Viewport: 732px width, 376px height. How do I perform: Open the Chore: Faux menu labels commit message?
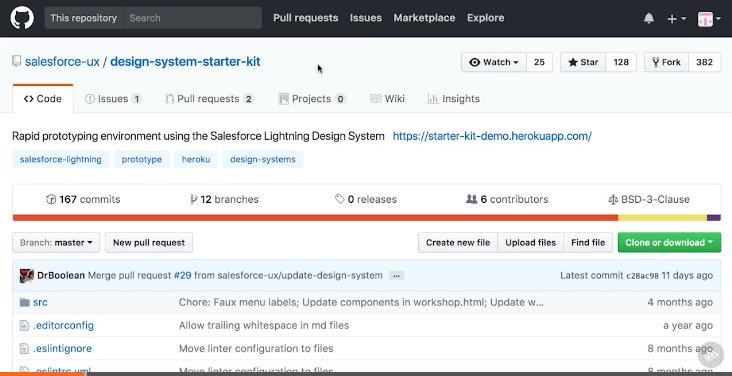pyautogui.click(x=361, y=302)
